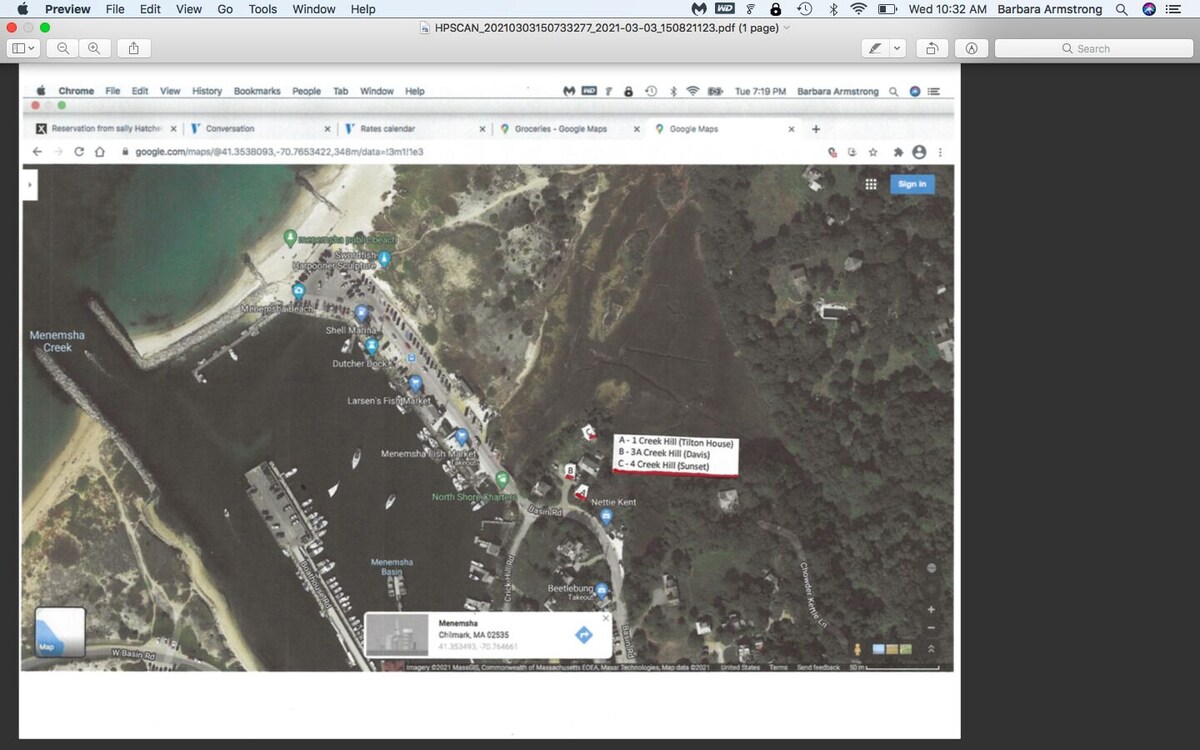Open the sidebar view options menu
1200x750 pixels.
click(23, 48)
